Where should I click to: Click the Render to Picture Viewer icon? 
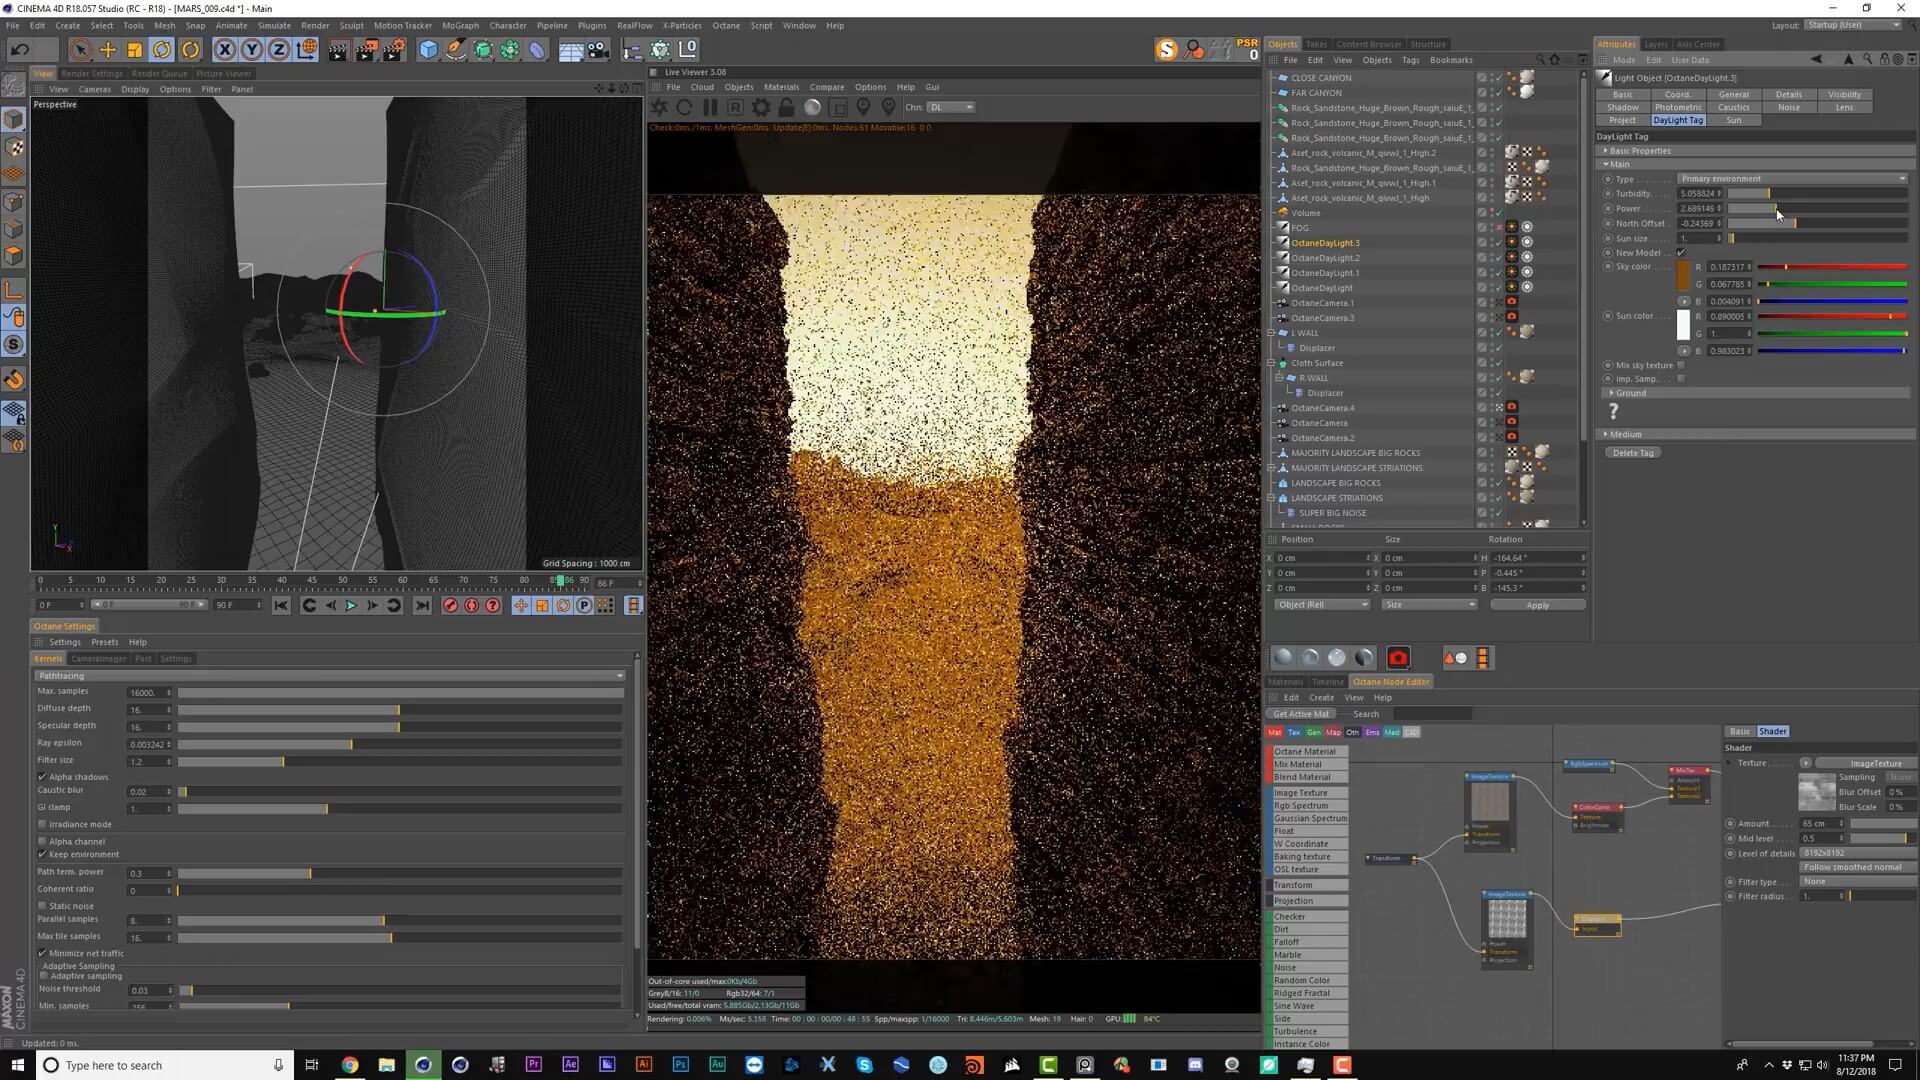365,50
